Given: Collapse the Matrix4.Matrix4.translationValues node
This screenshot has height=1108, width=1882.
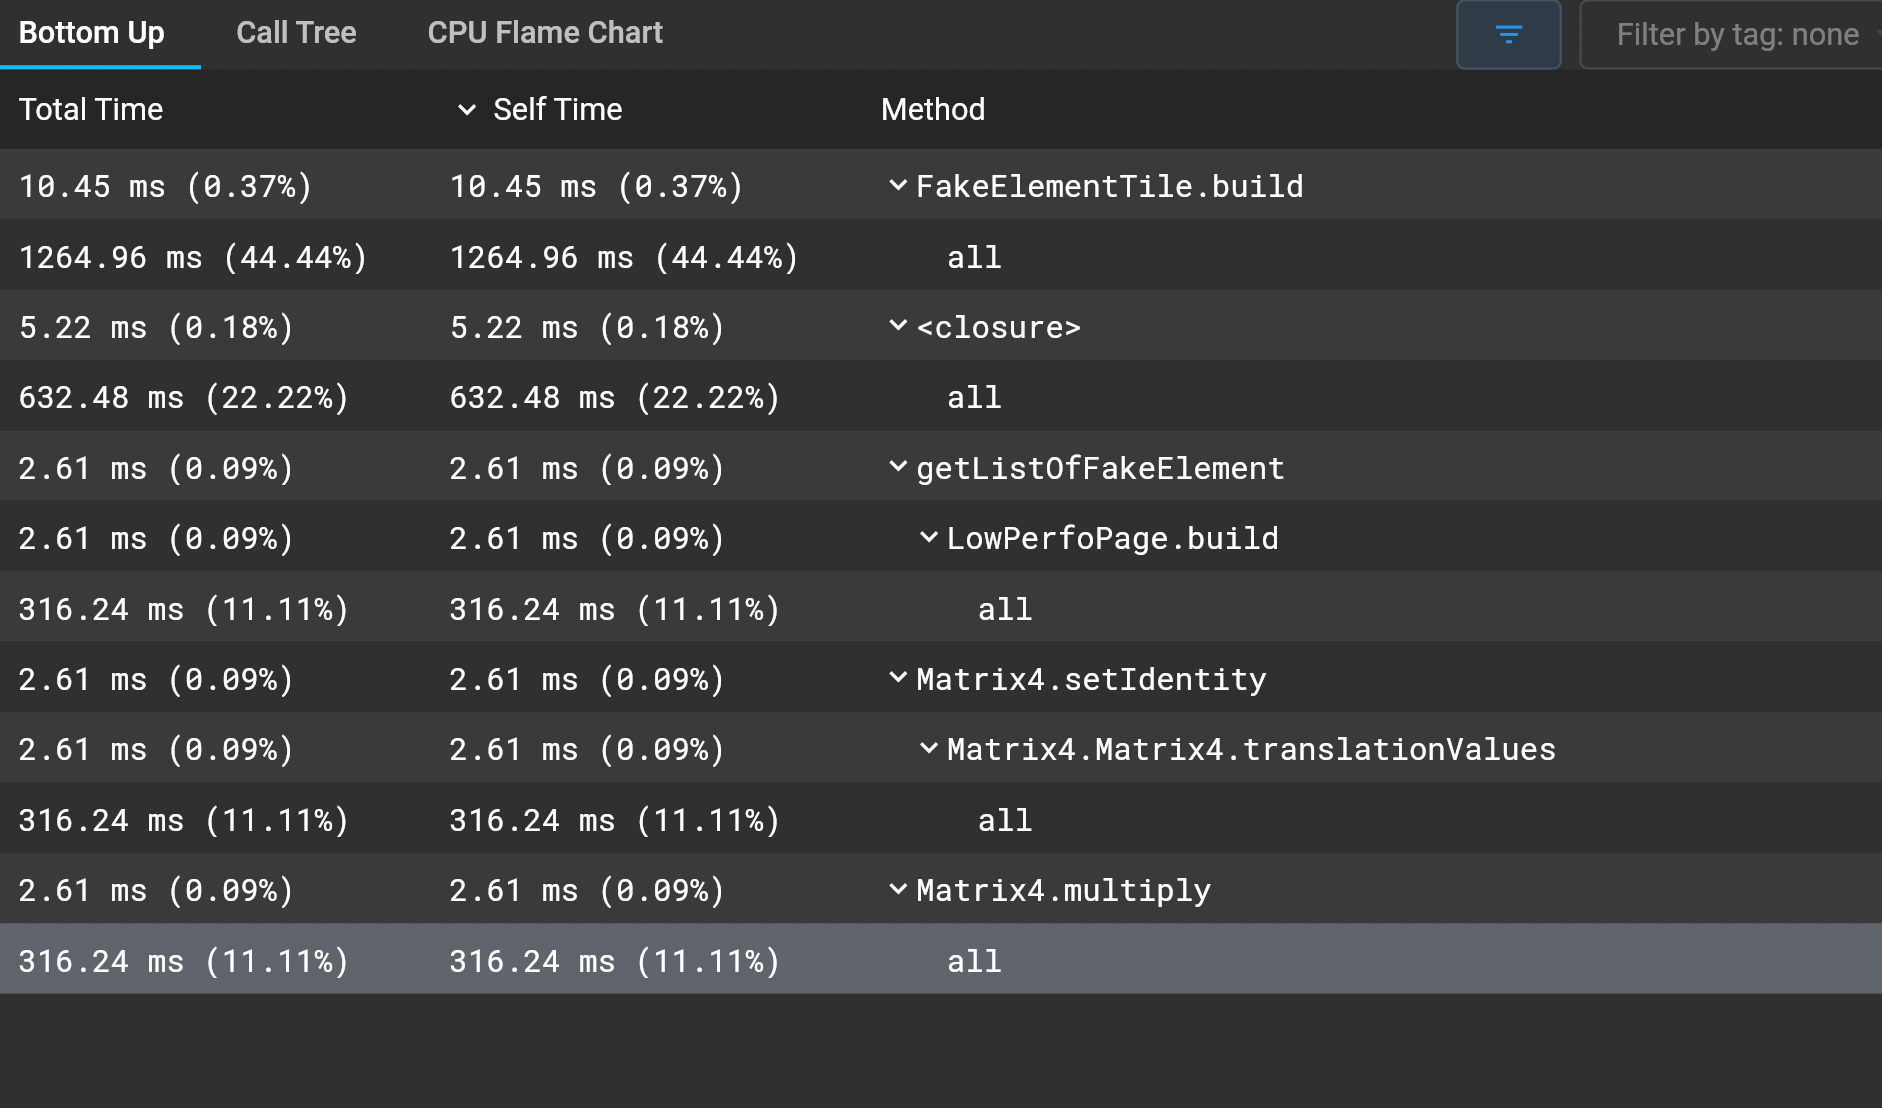Looking at the screenshot, I should (929, 749).
